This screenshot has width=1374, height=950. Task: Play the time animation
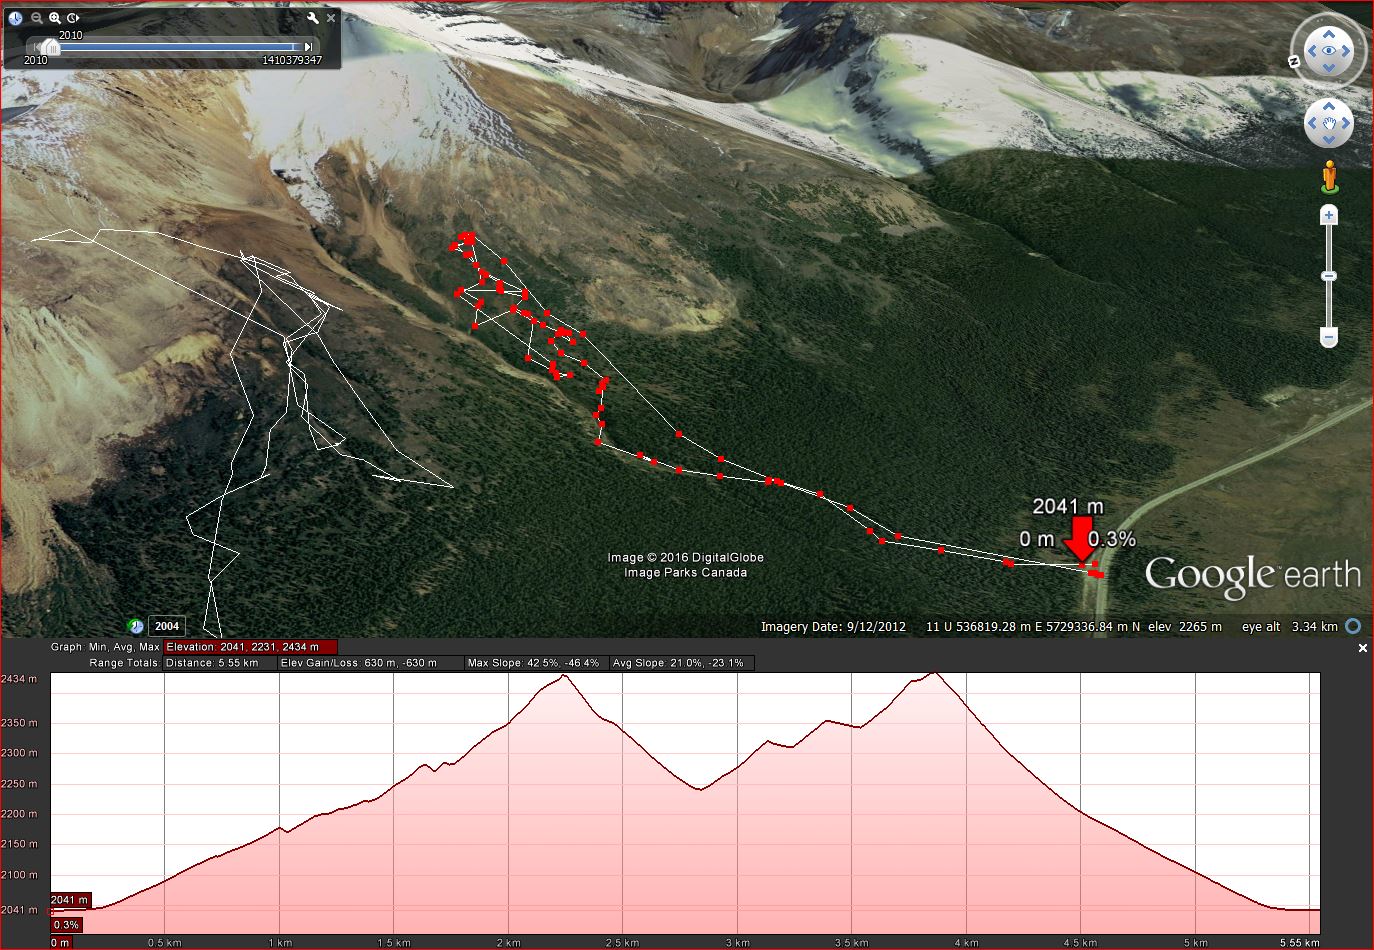(x=74, y=18)
